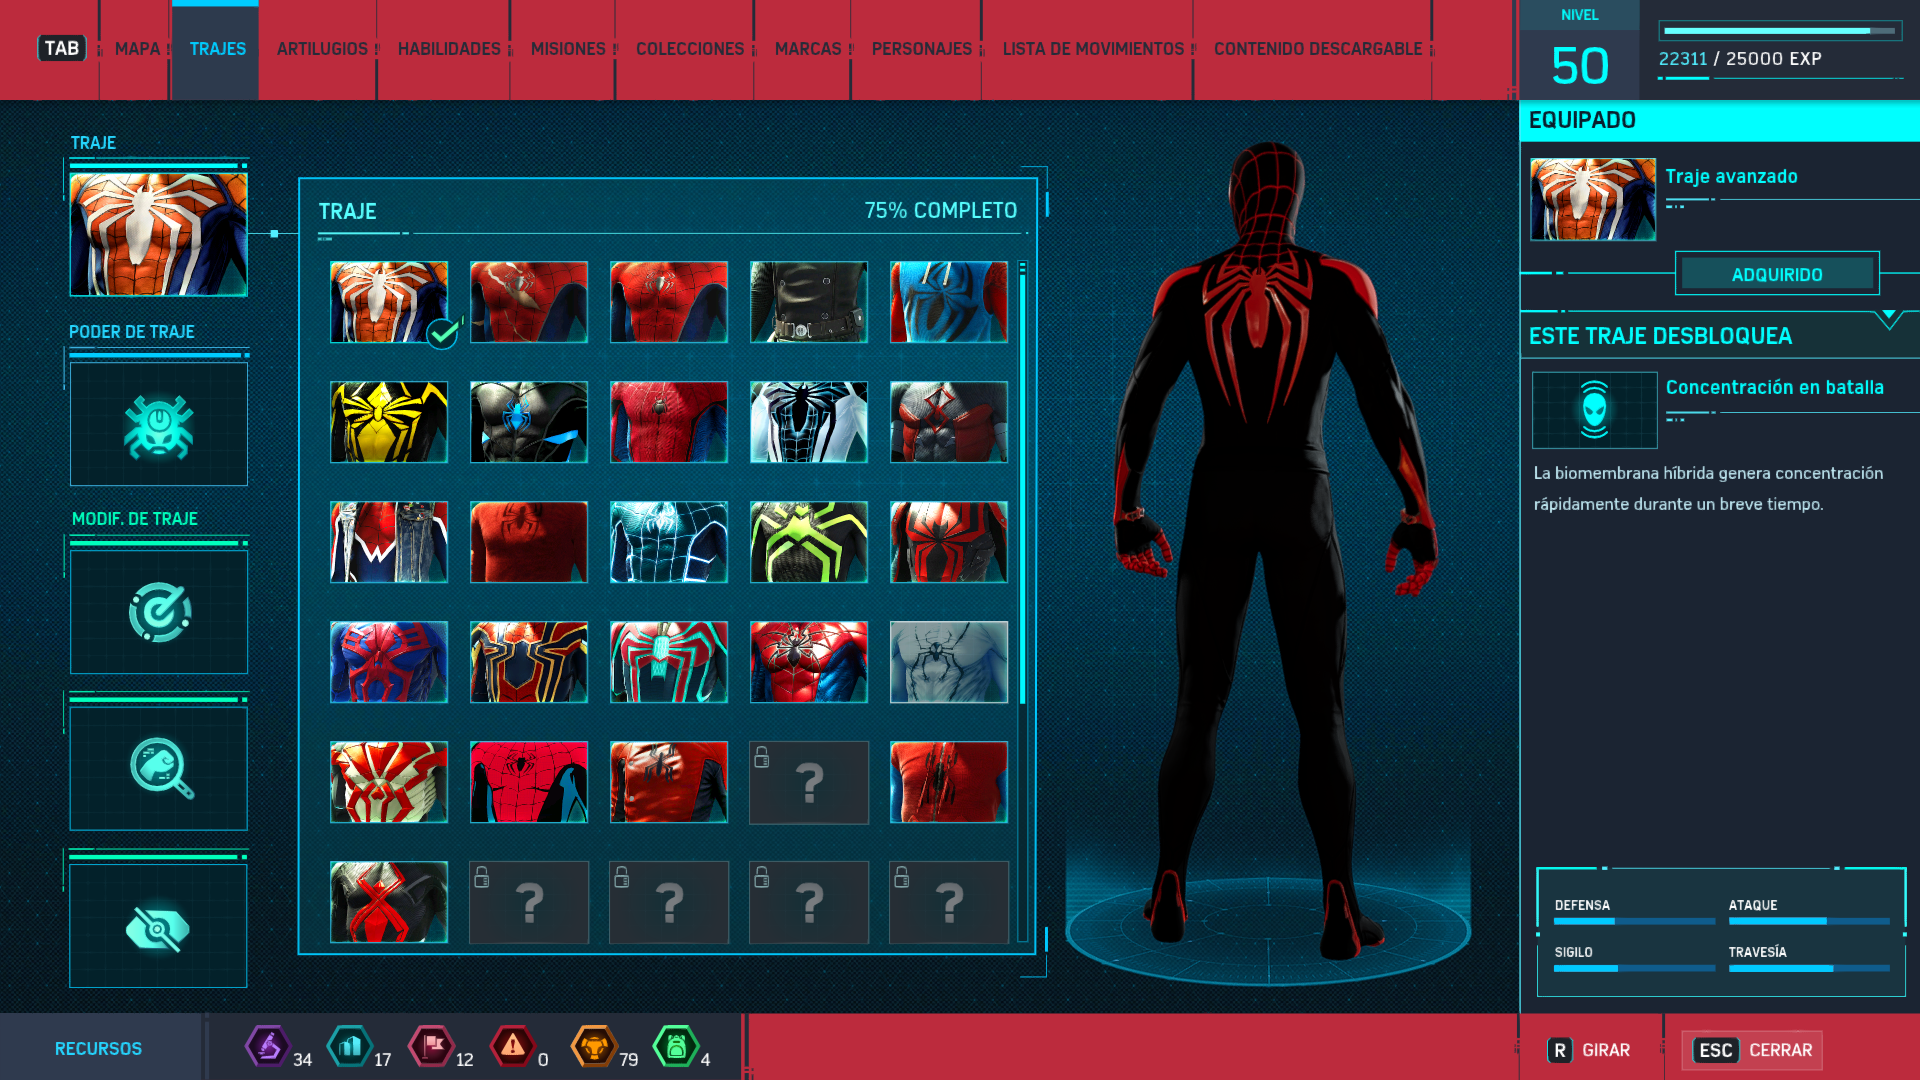Select the cel-shaded vintage comic suit
This screenshot has height=1080, width=1920.
529,782
